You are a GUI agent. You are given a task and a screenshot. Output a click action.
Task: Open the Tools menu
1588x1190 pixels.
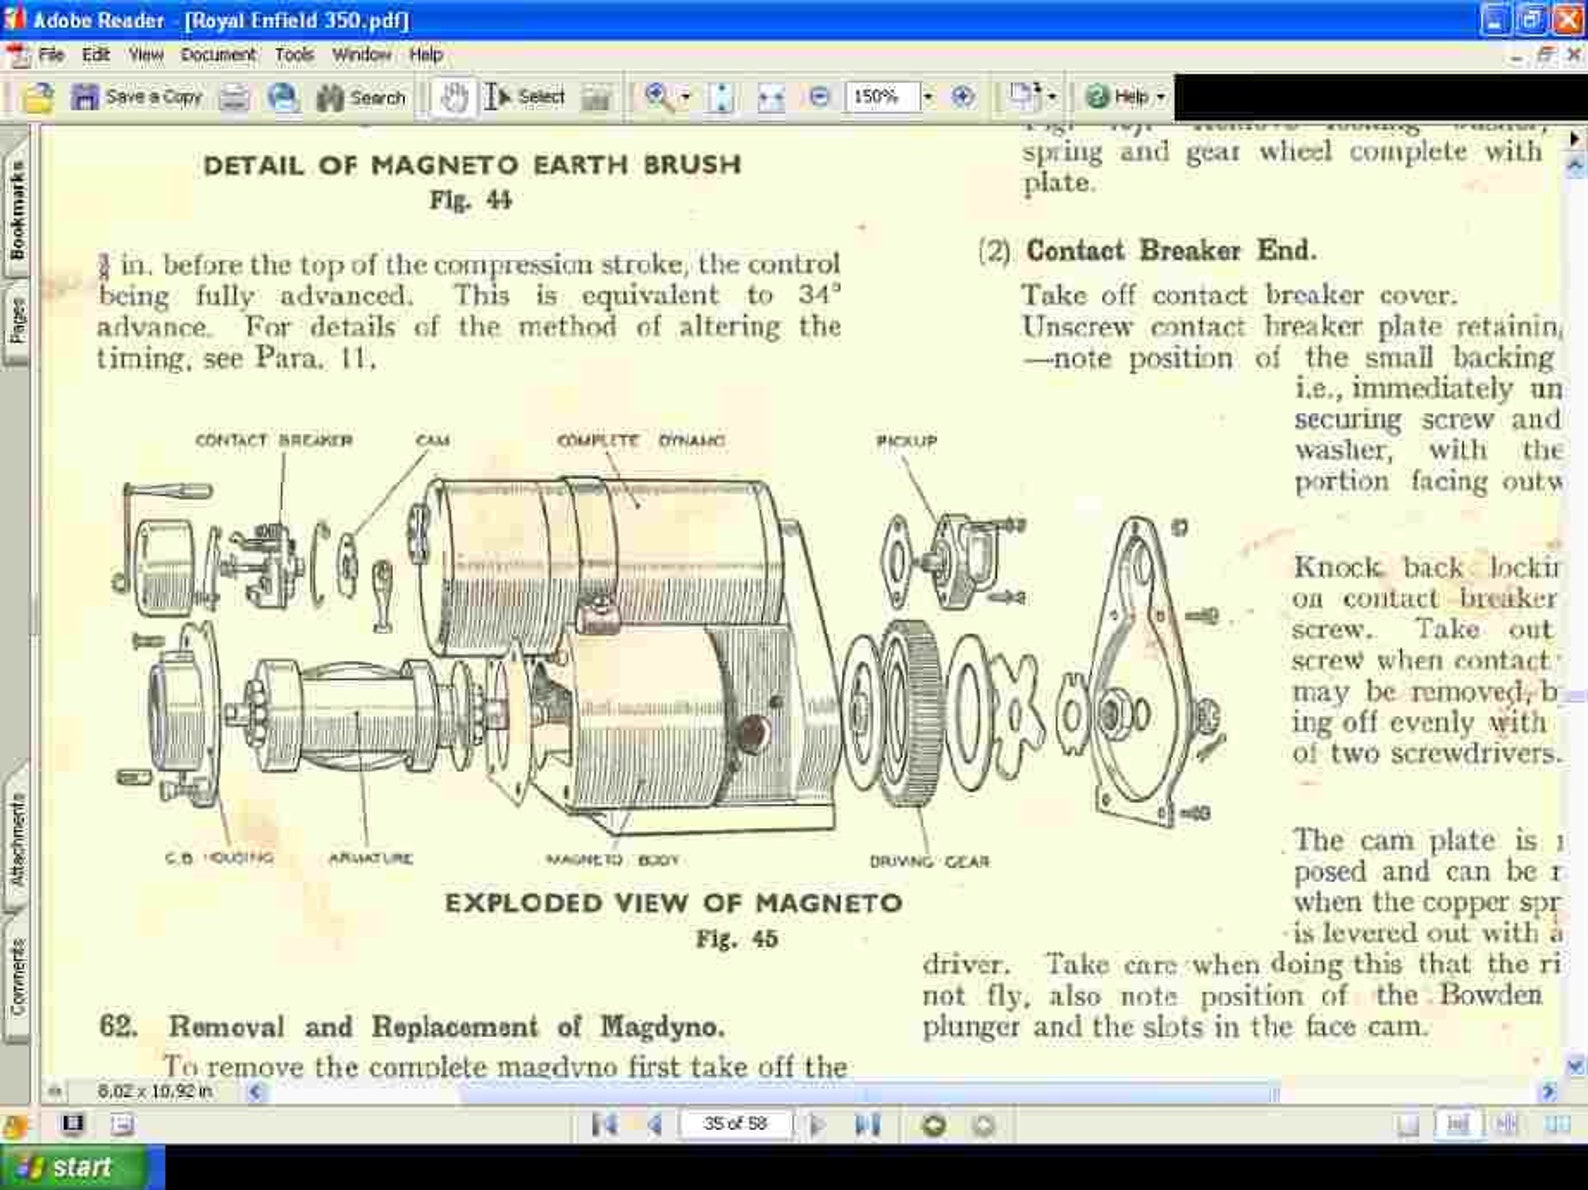(294, 55)
